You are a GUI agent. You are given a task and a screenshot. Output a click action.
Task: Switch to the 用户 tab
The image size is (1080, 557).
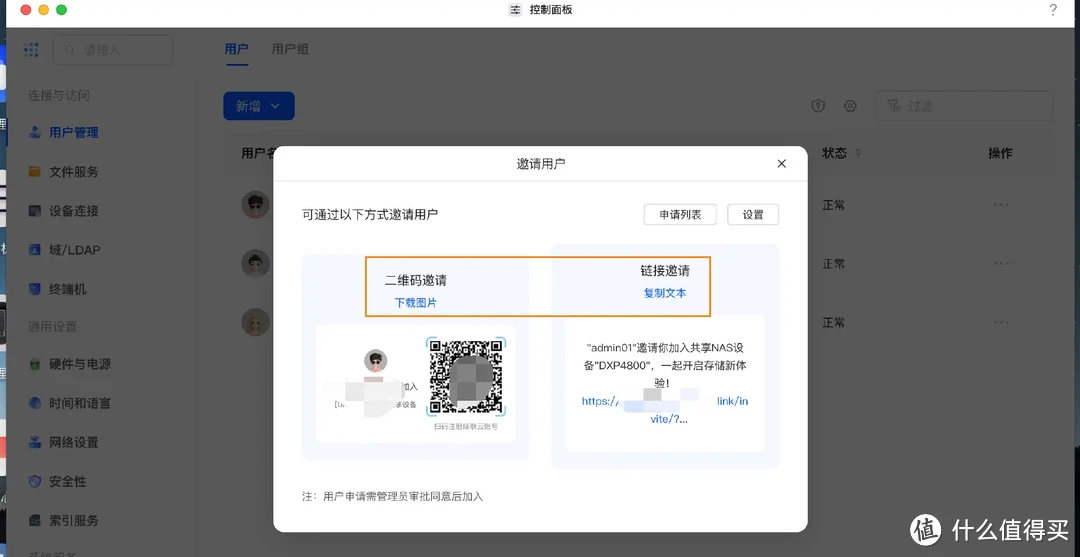coord(236,49)
